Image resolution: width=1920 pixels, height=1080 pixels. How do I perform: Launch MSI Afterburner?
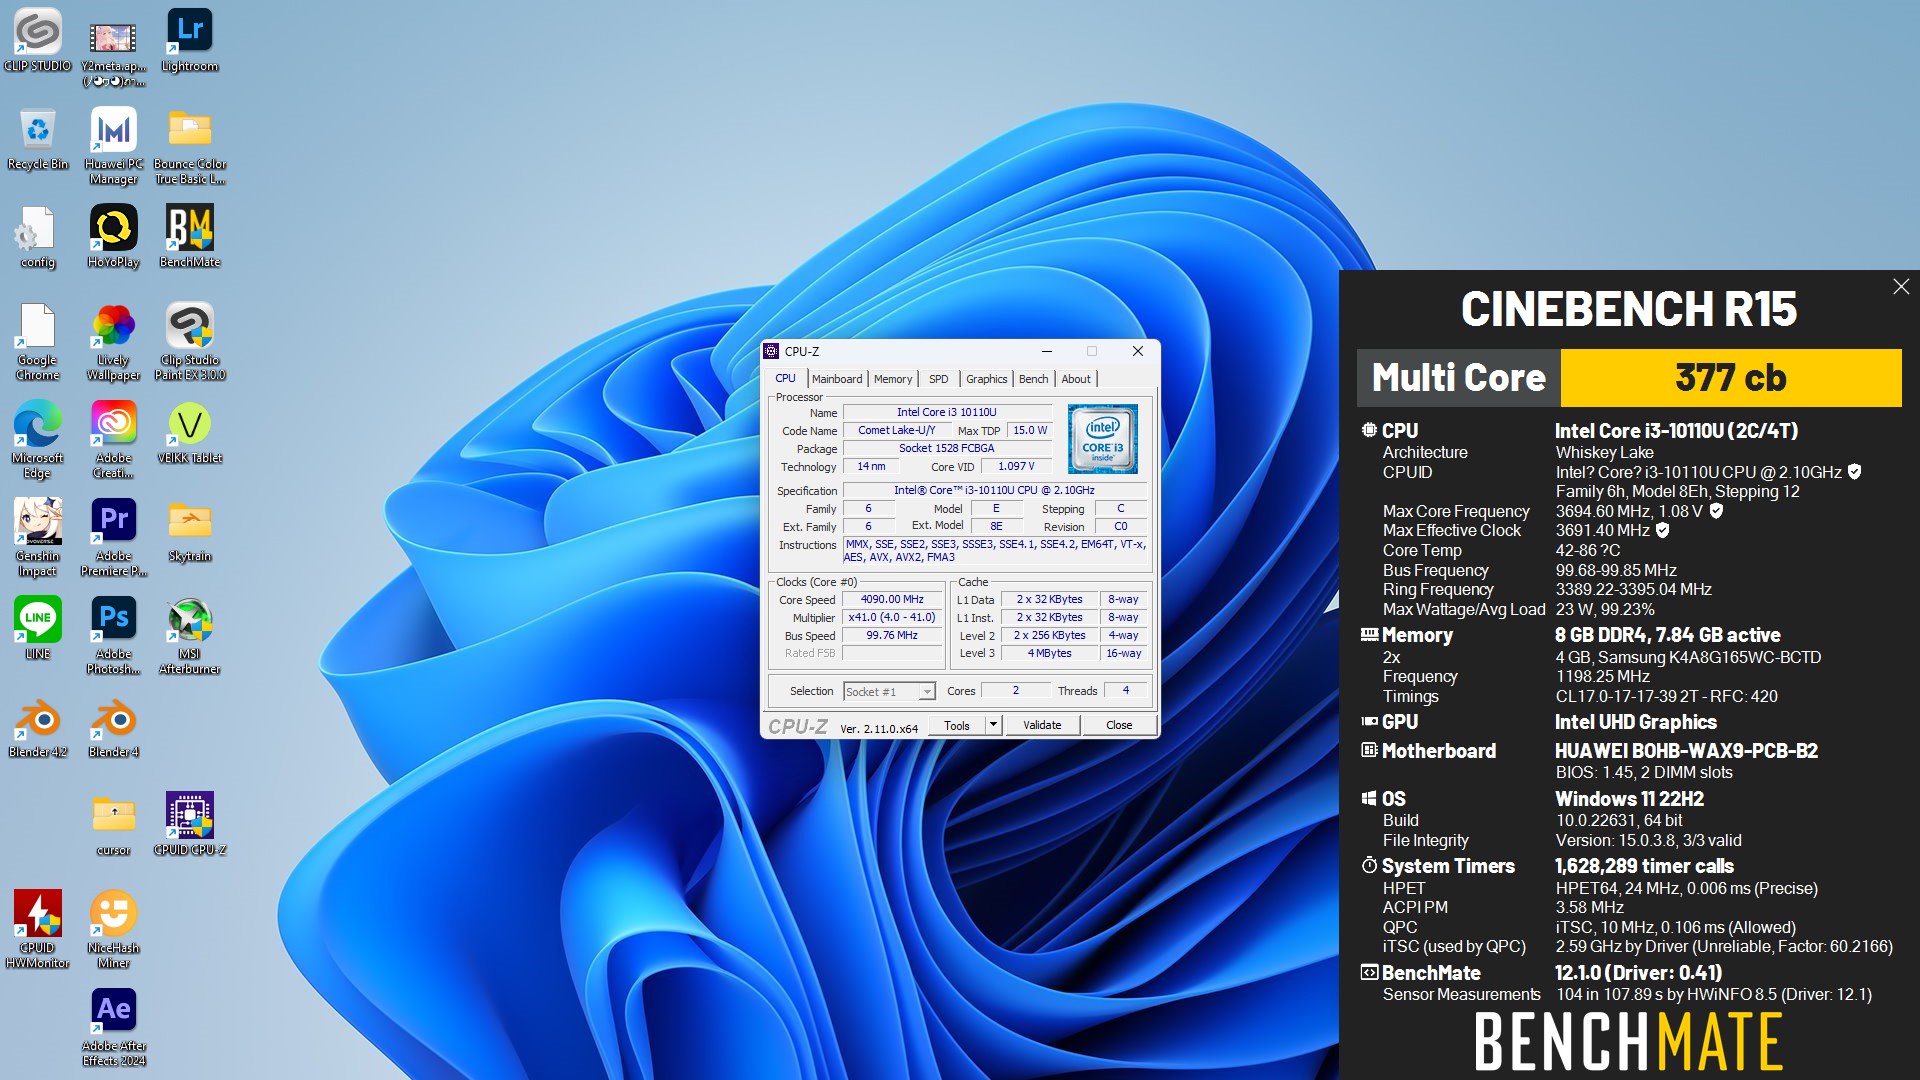[189, 636]
